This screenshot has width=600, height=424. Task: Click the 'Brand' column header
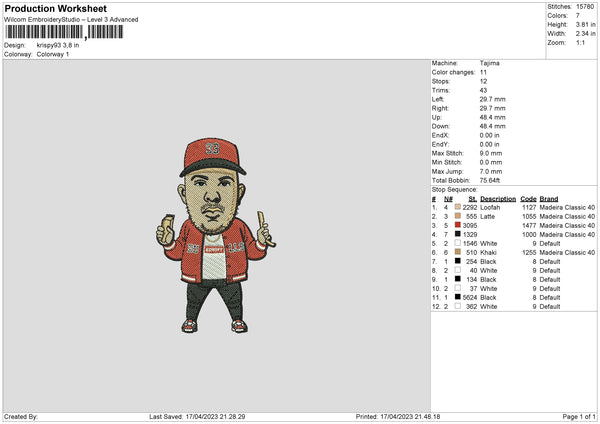549,199
